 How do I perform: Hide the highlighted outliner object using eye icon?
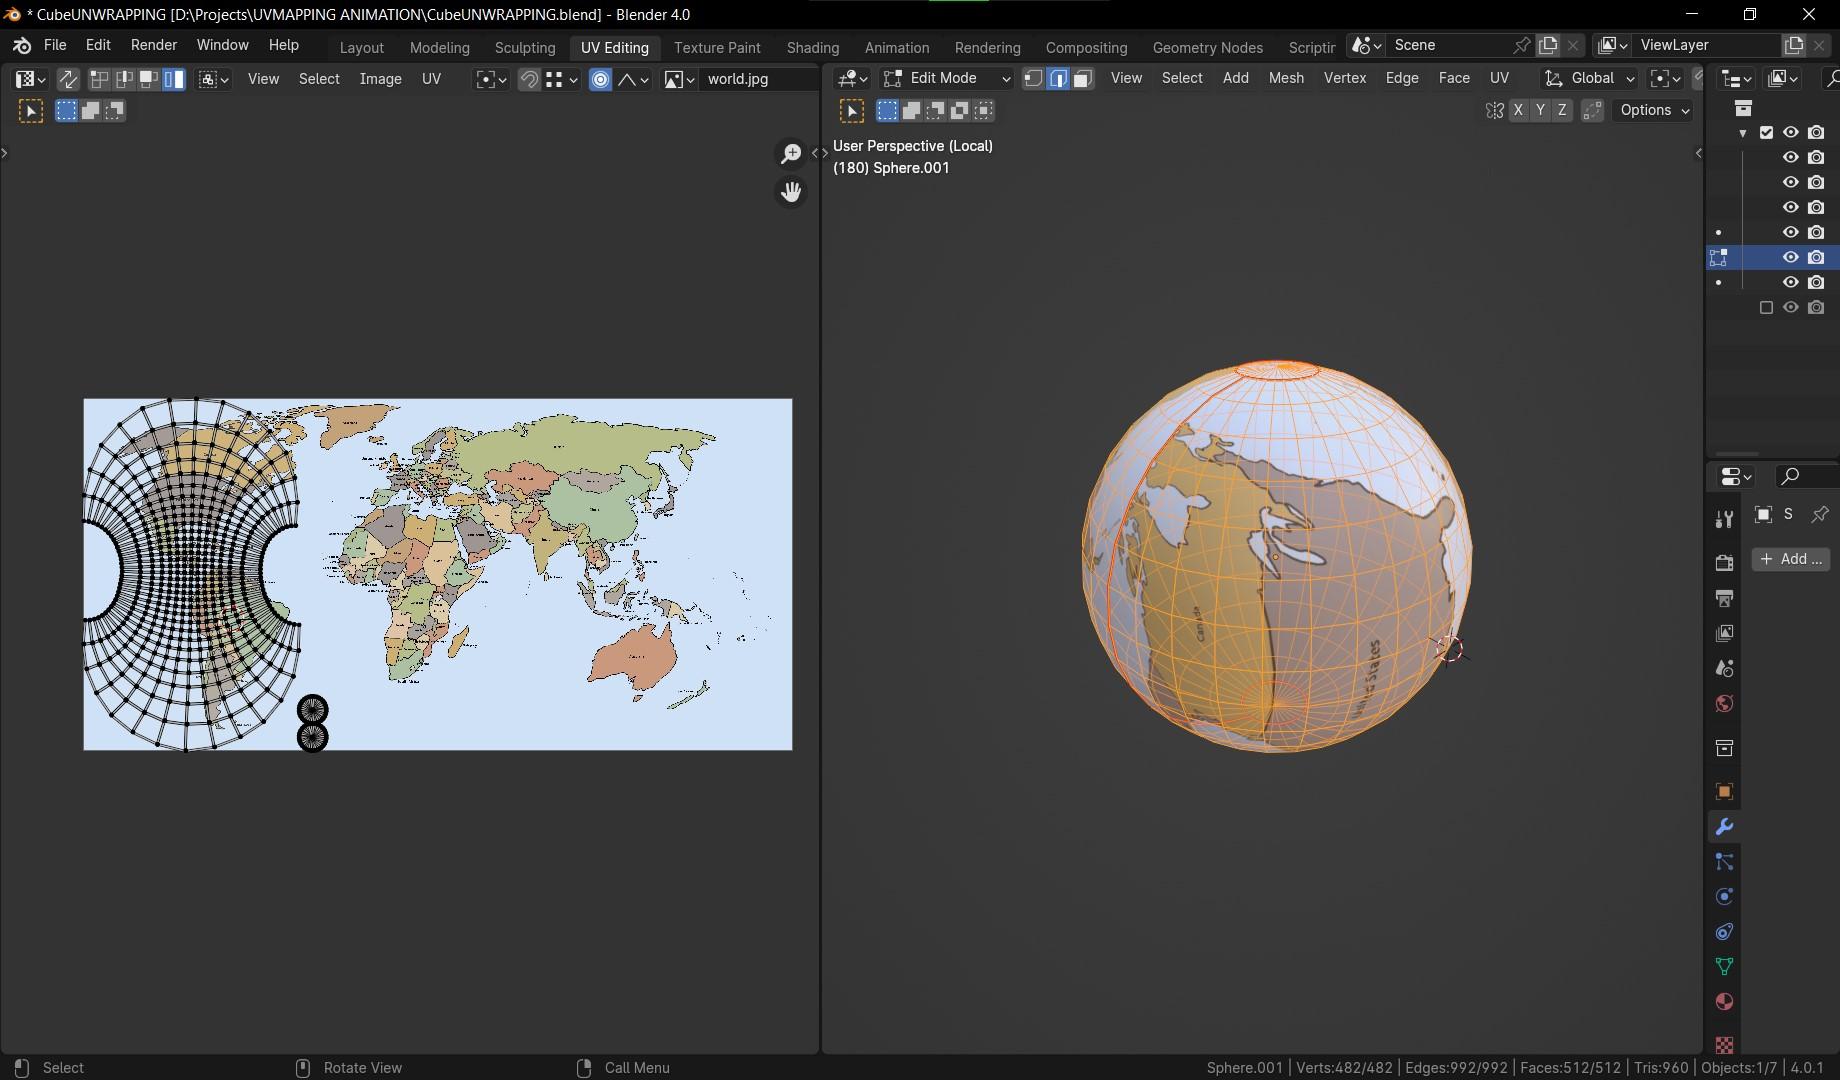click(x=1790, y=257)
